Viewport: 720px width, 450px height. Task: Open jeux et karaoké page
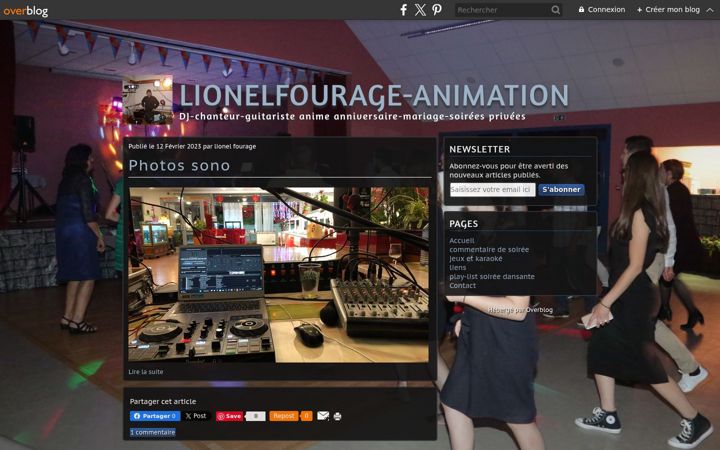click(x=476, y=259)
